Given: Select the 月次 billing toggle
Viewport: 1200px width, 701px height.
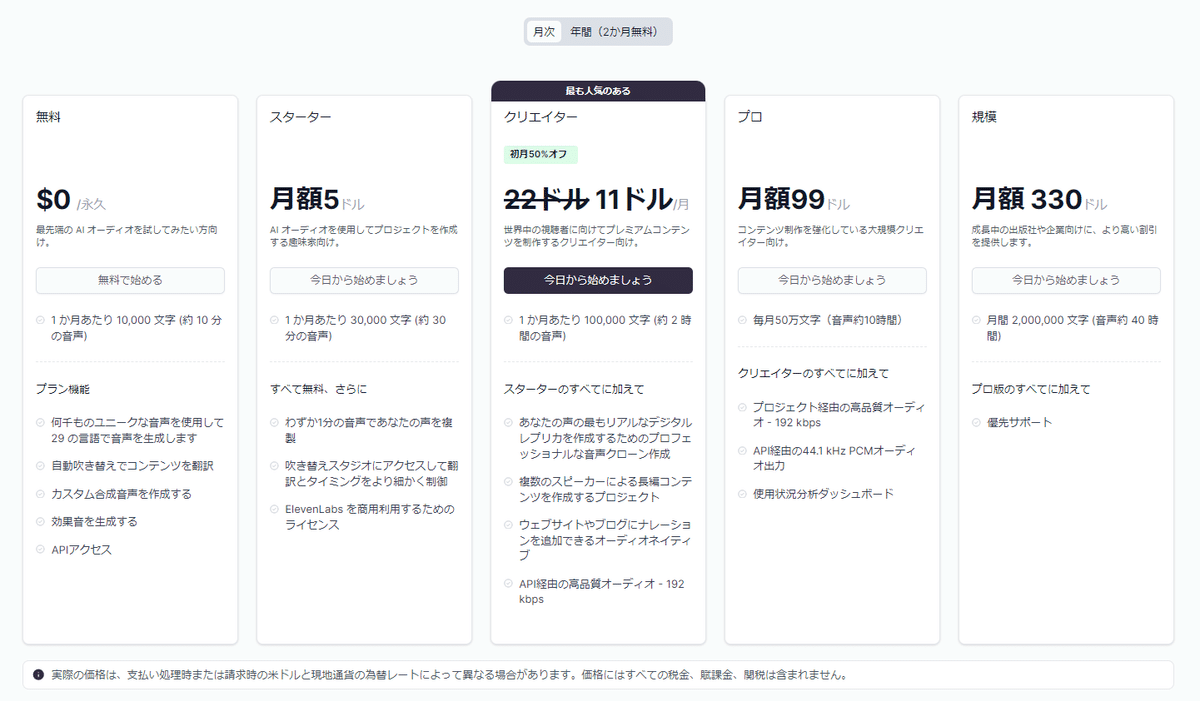Looking at the screenshot, I should click(x=544, y=32).
